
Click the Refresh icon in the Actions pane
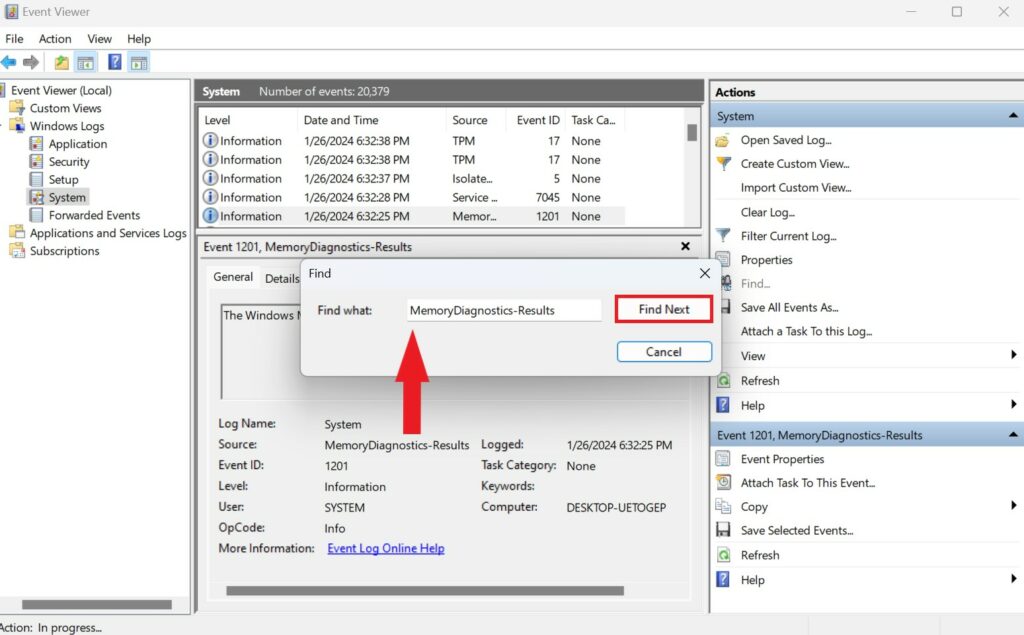722,380
